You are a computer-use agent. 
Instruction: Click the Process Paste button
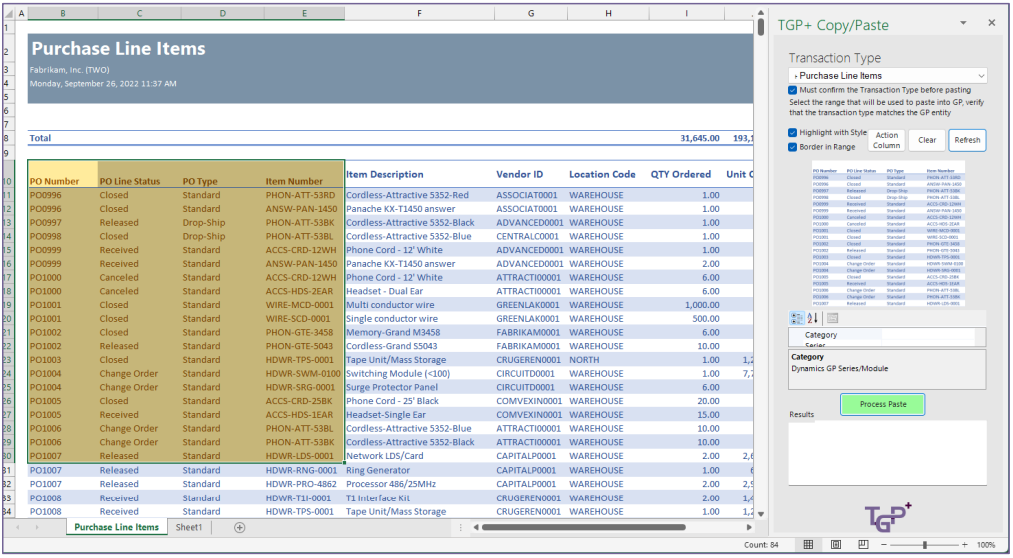click(882, 404)
